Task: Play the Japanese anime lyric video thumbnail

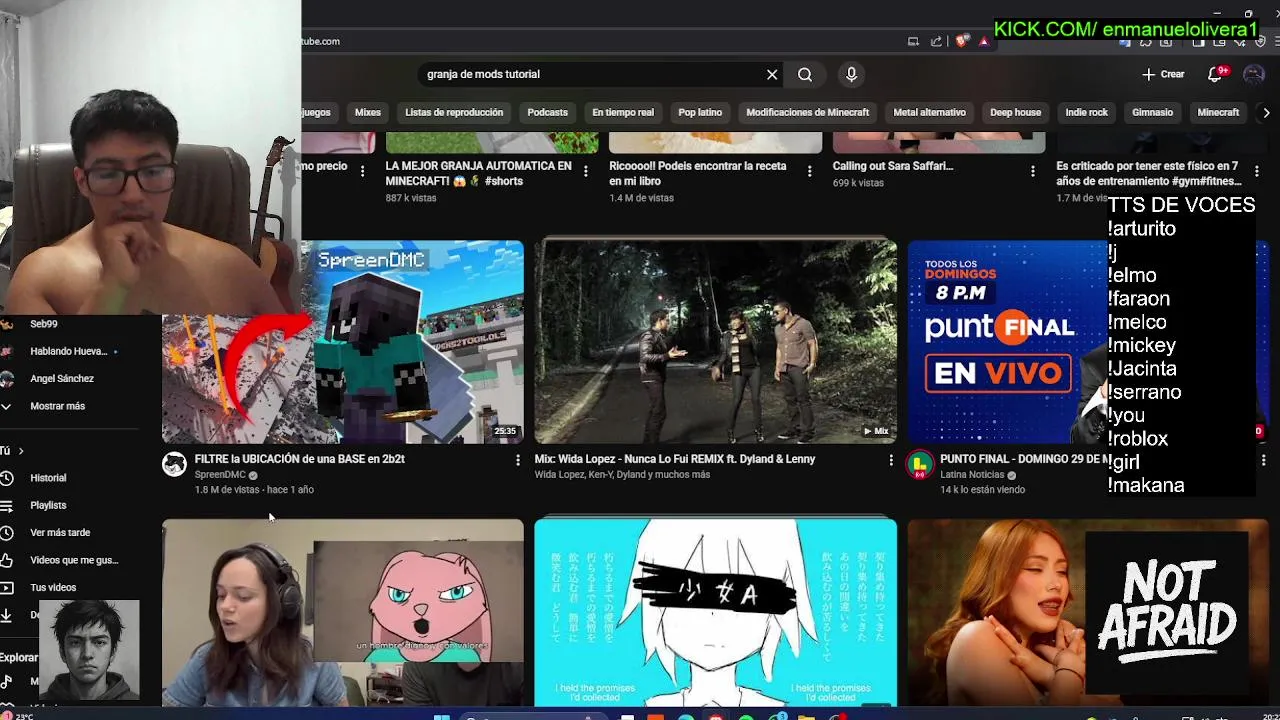Action: coord(715,612)
